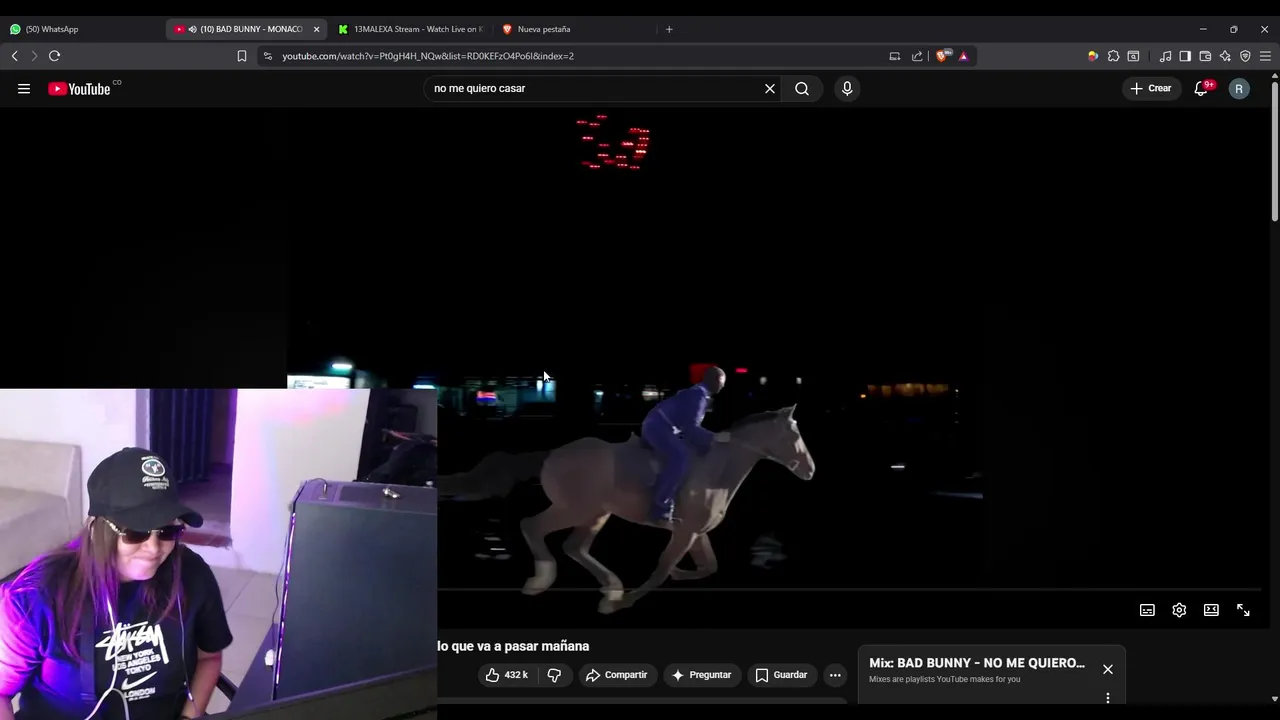This screenshot has width=1280, height=720.
Task: Open the Leo AI sparkle icon
Action: (1225, 56)
